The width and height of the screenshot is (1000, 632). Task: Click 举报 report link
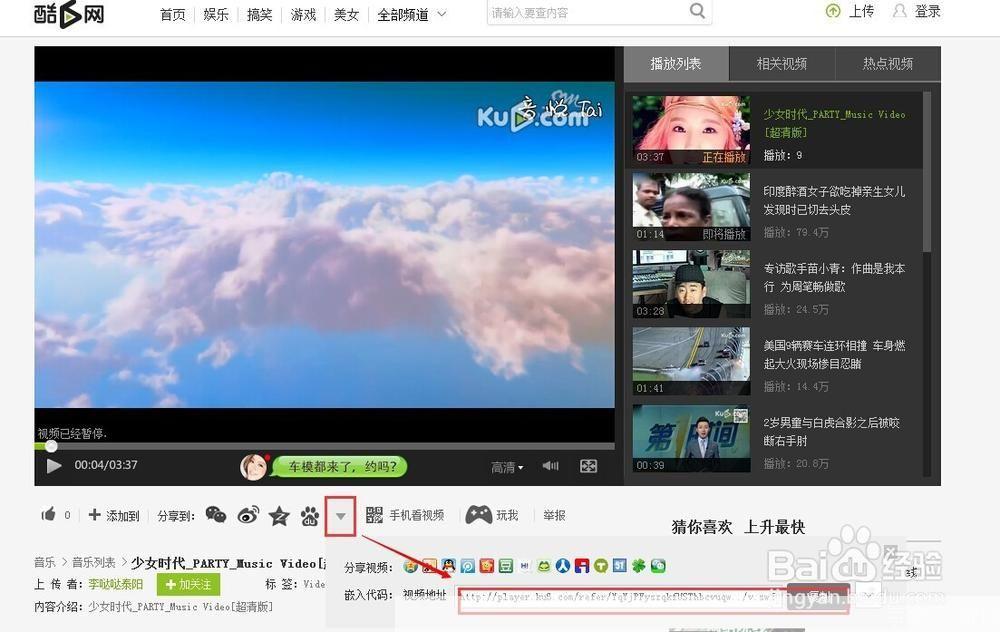[x=554, y=515]
